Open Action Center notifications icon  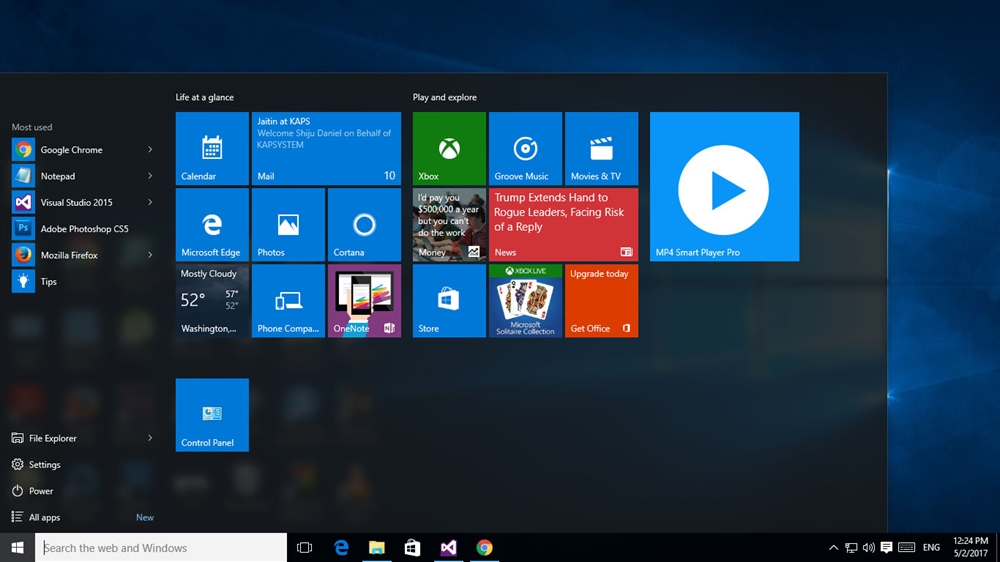pyautogui.click(x=886, y=547)
